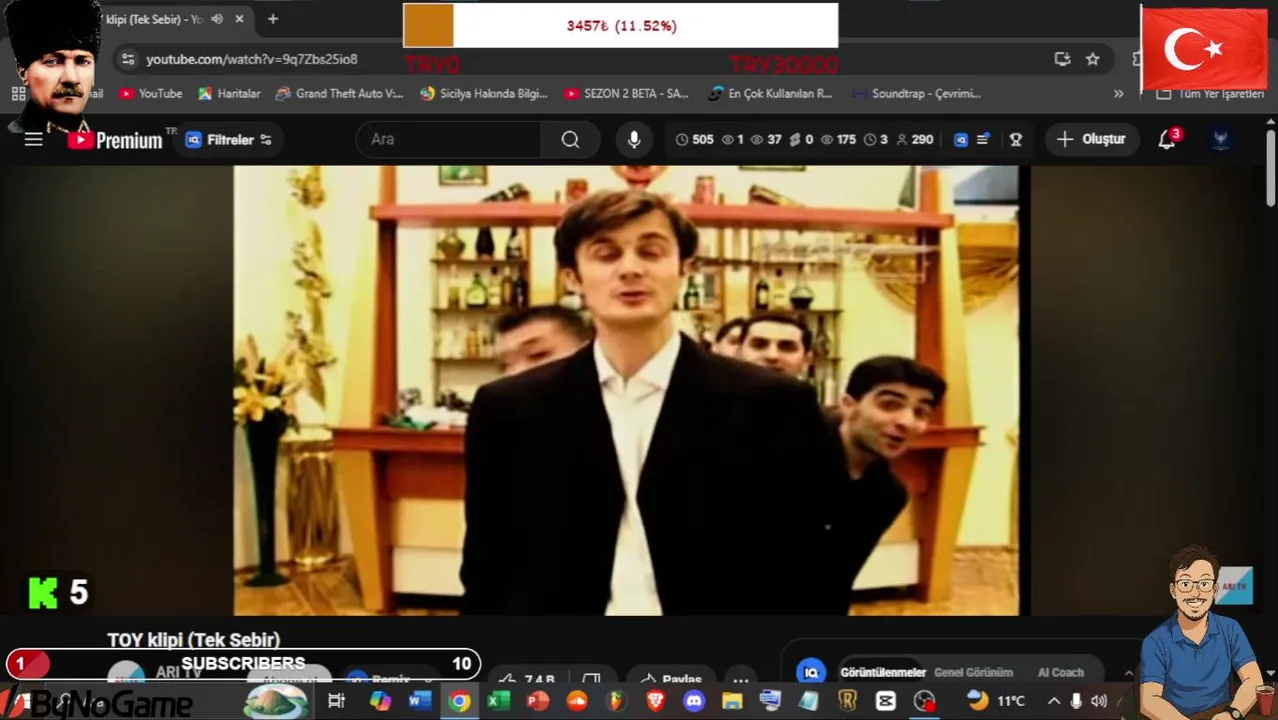1278x720 pixels.
Task: Launch Copilot from the taskbar
Action: (380, 701)
